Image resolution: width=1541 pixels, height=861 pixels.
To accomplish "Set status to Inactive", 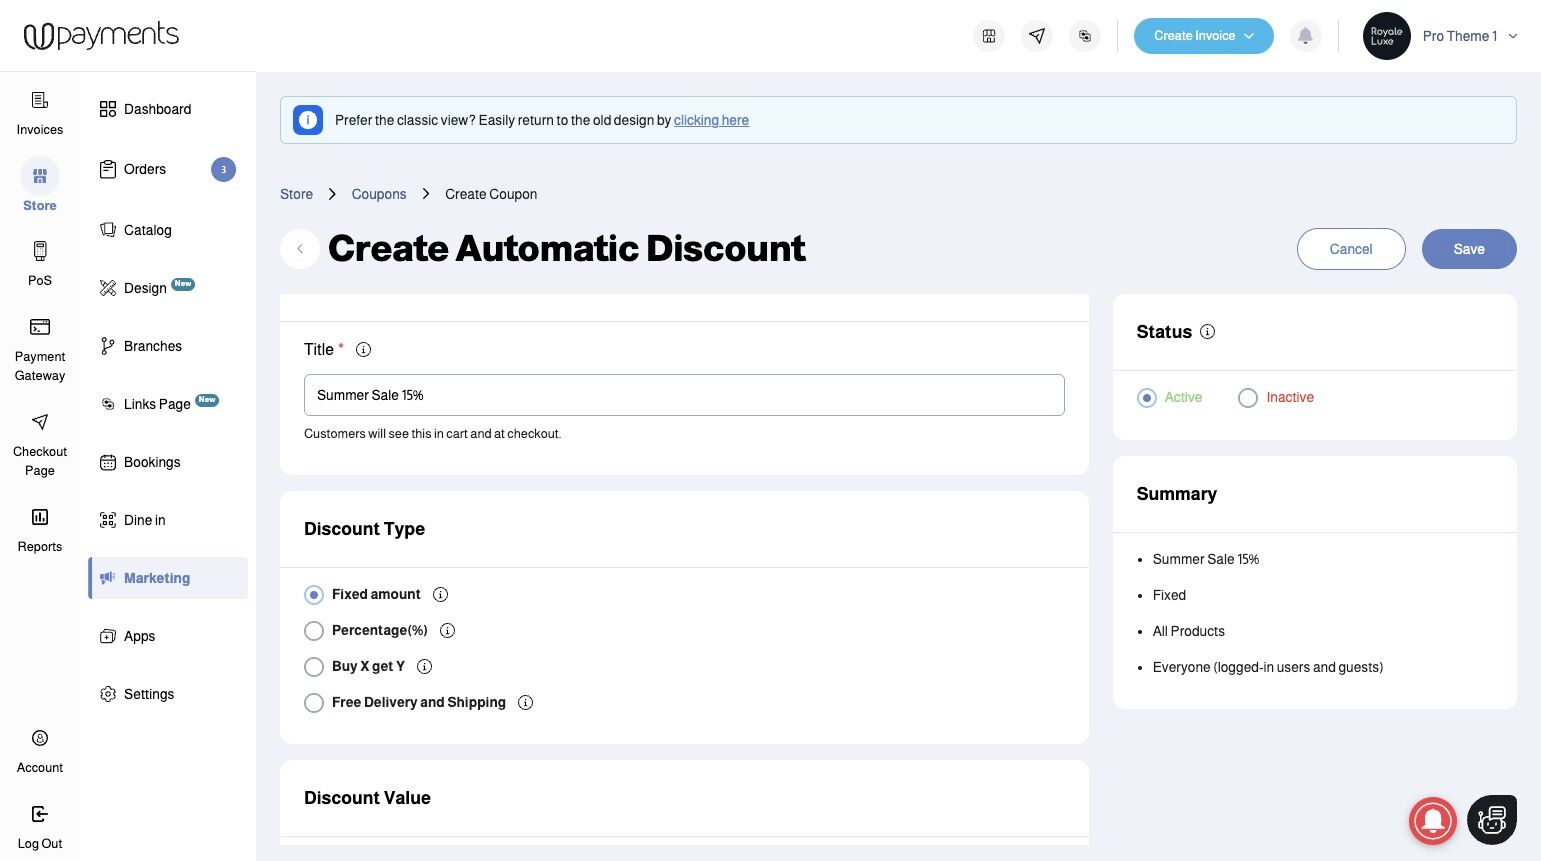I will pos(1248,398).
